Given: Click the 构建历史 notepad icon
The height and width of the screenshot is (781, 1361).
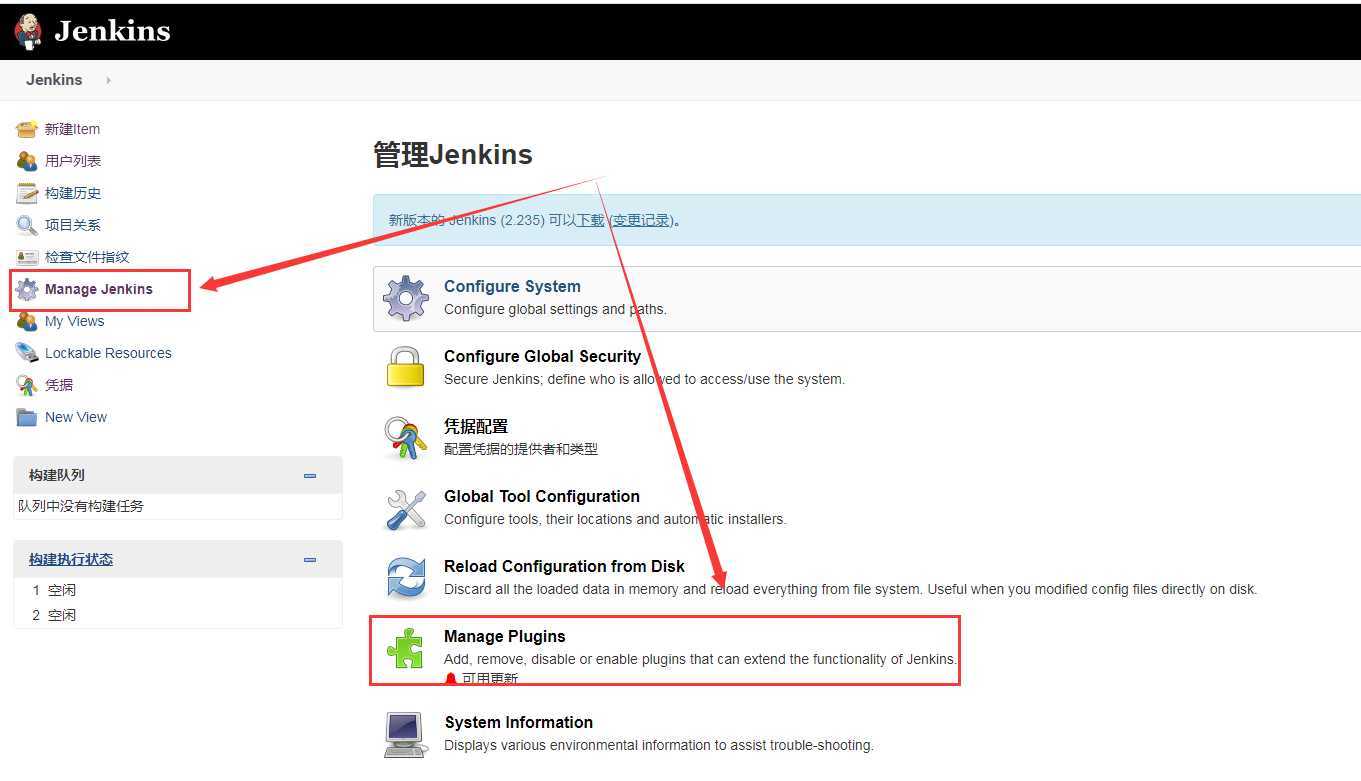Looking at the screenshot, I should (27, 193).
